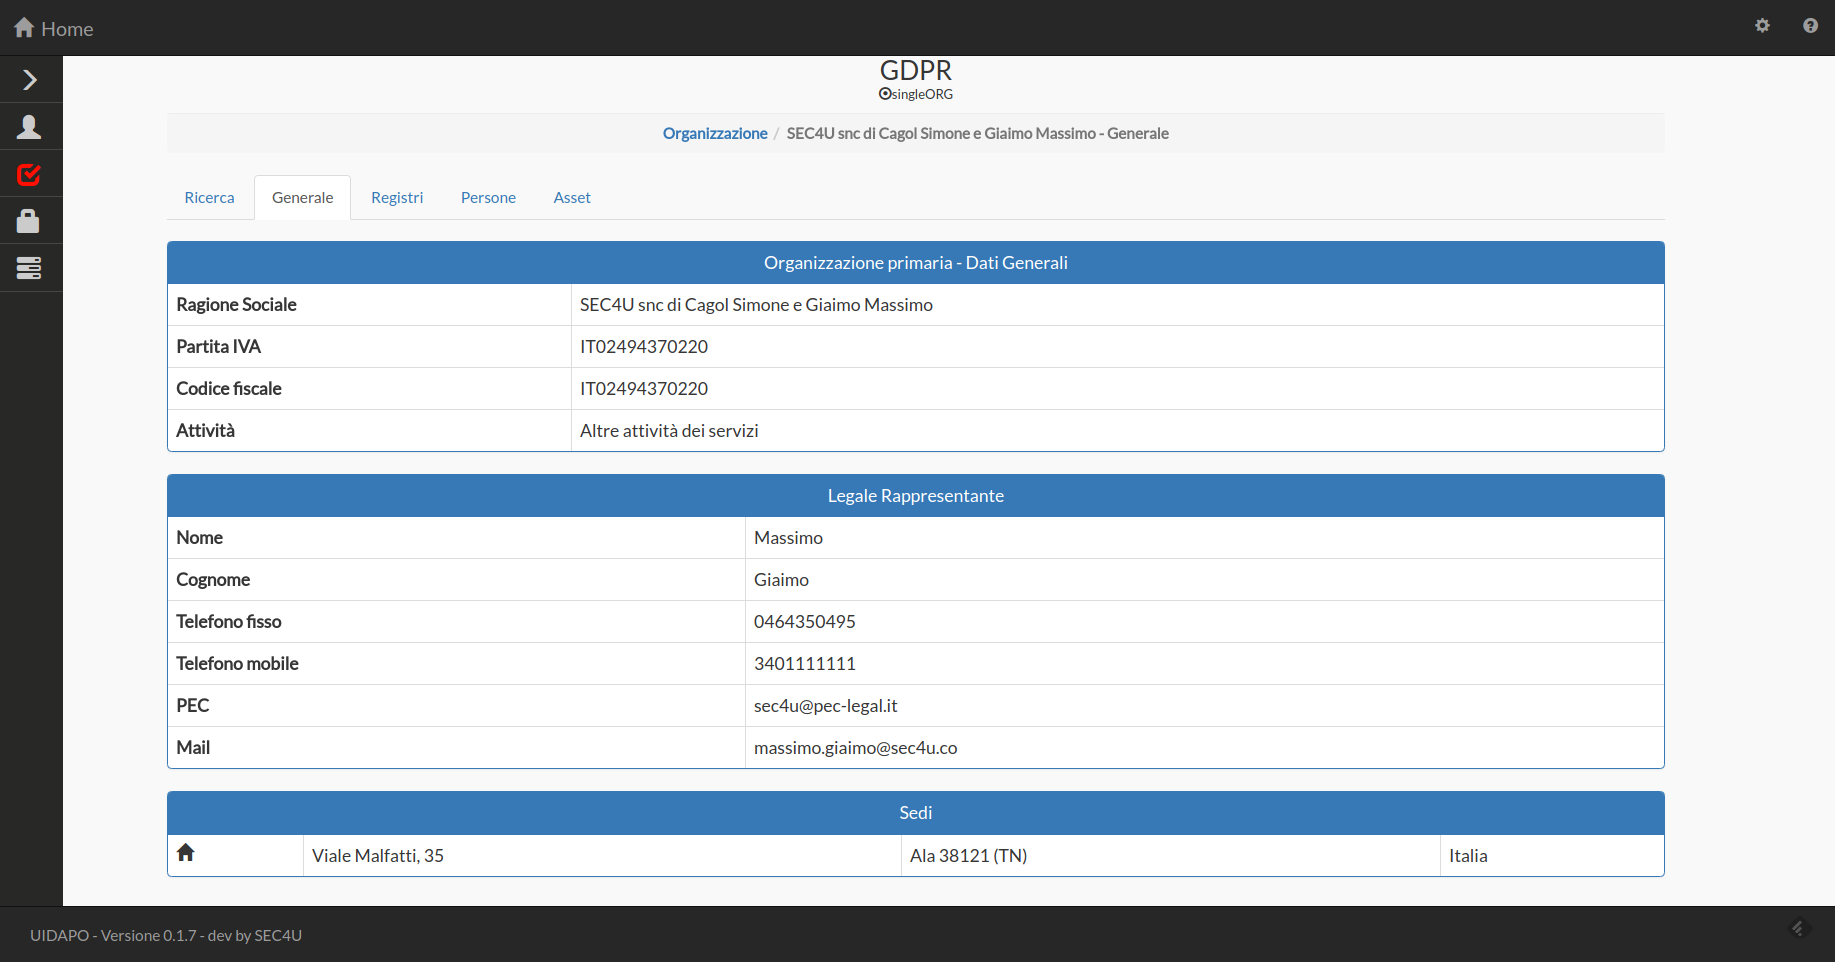Follow the Organizzazione breadcrumb link
The image size is (1835, 962).
pyautogui.click(x=715, y=134)
